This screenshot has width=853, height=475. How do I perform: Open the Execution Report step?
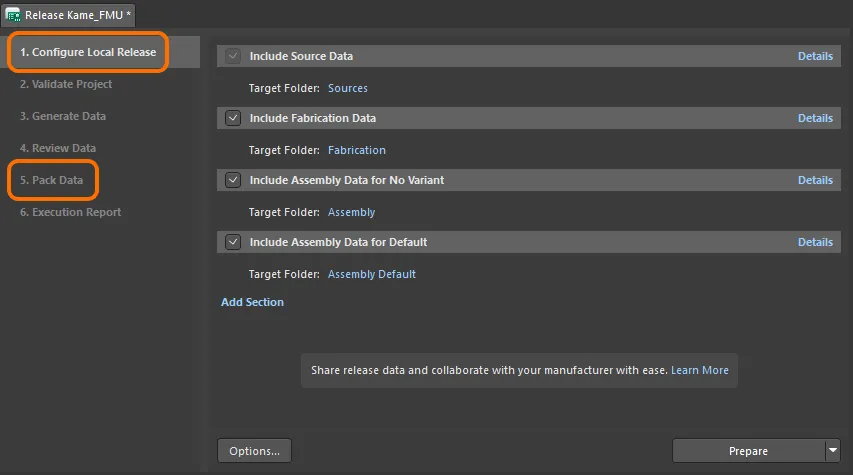coord(71,212)
